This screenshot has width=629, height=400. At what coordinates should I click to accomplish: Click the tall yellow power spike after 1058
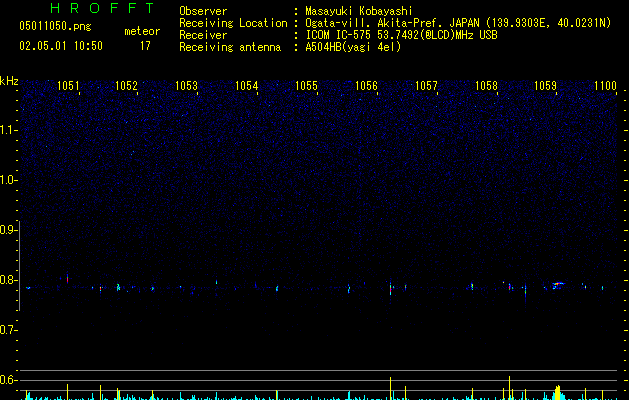coord(509,388)
